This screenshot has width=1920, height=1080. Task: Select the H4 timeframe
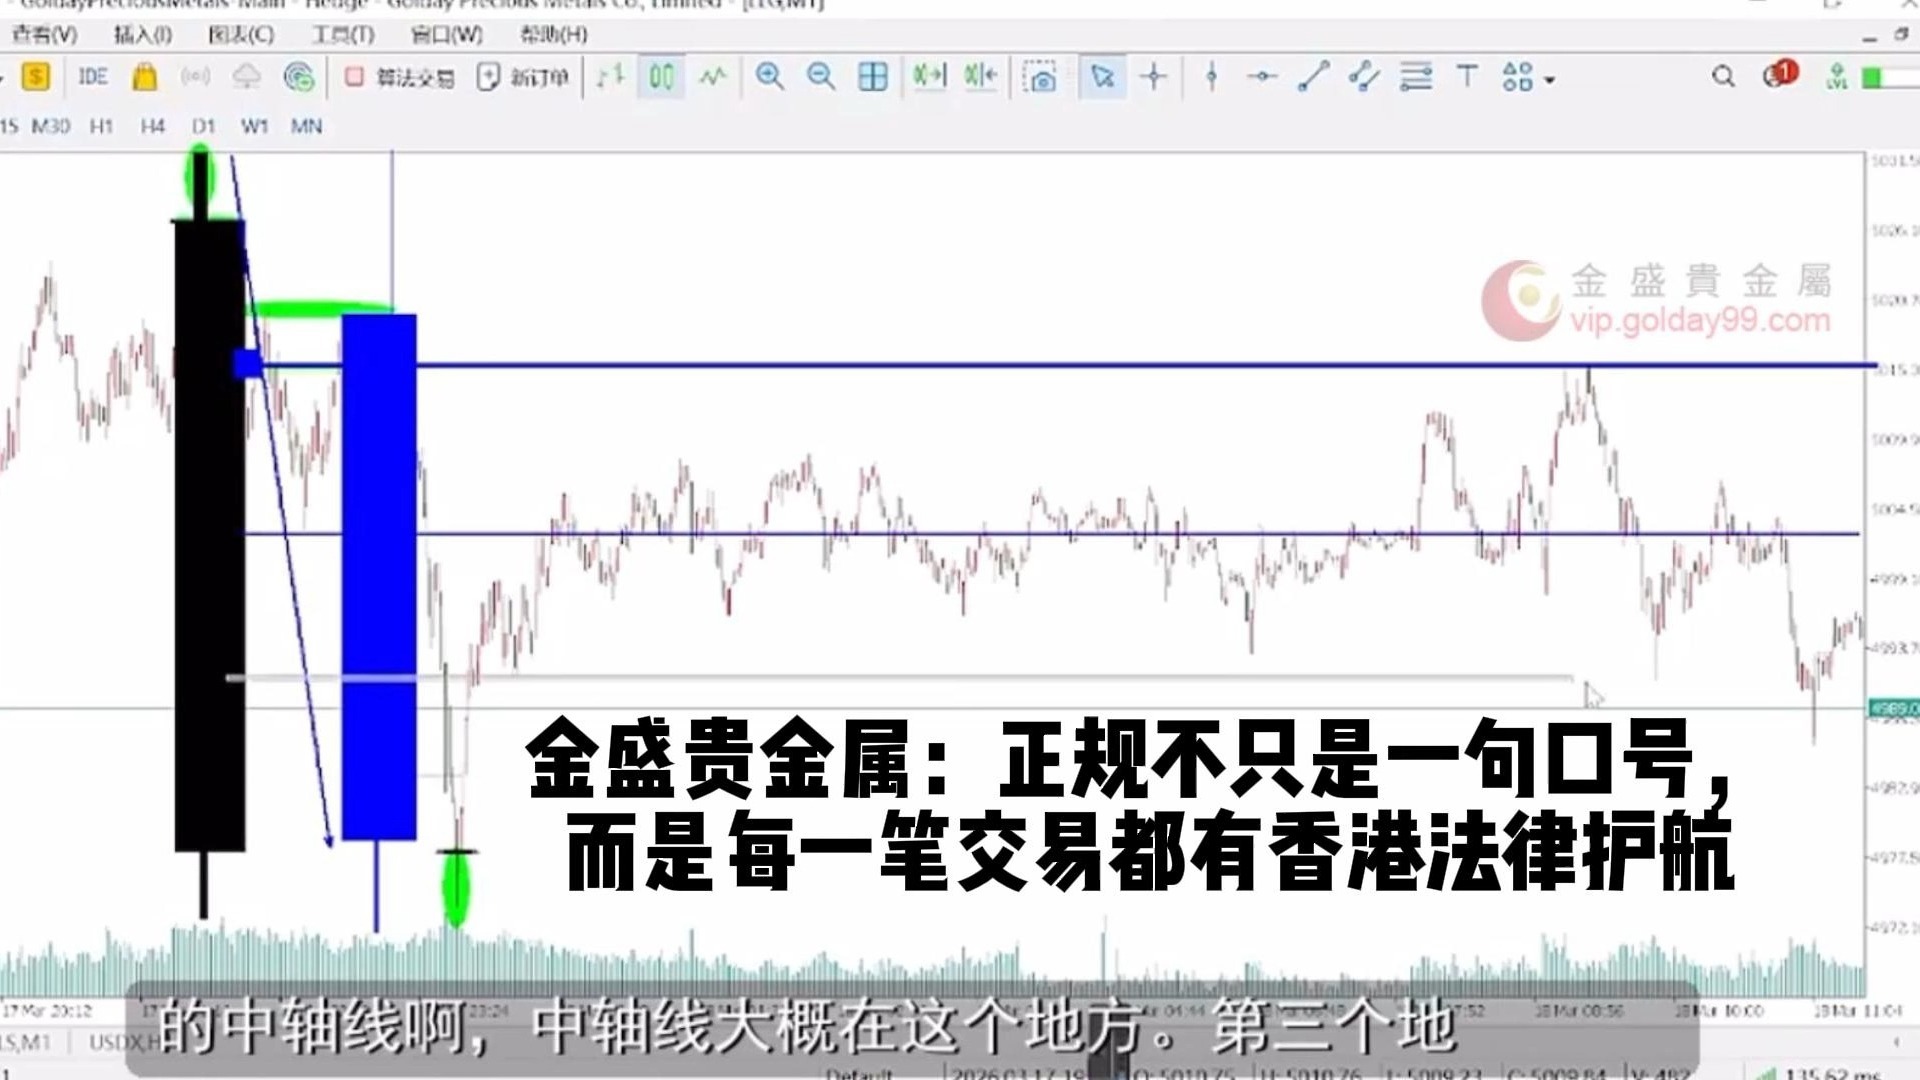pos(152,127)
